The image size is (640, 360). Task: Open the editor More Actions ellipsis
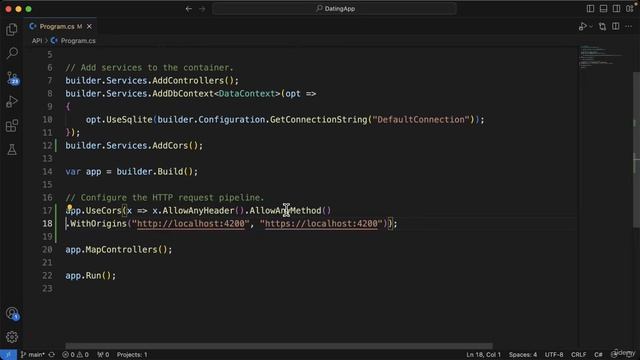coord(629,27)
